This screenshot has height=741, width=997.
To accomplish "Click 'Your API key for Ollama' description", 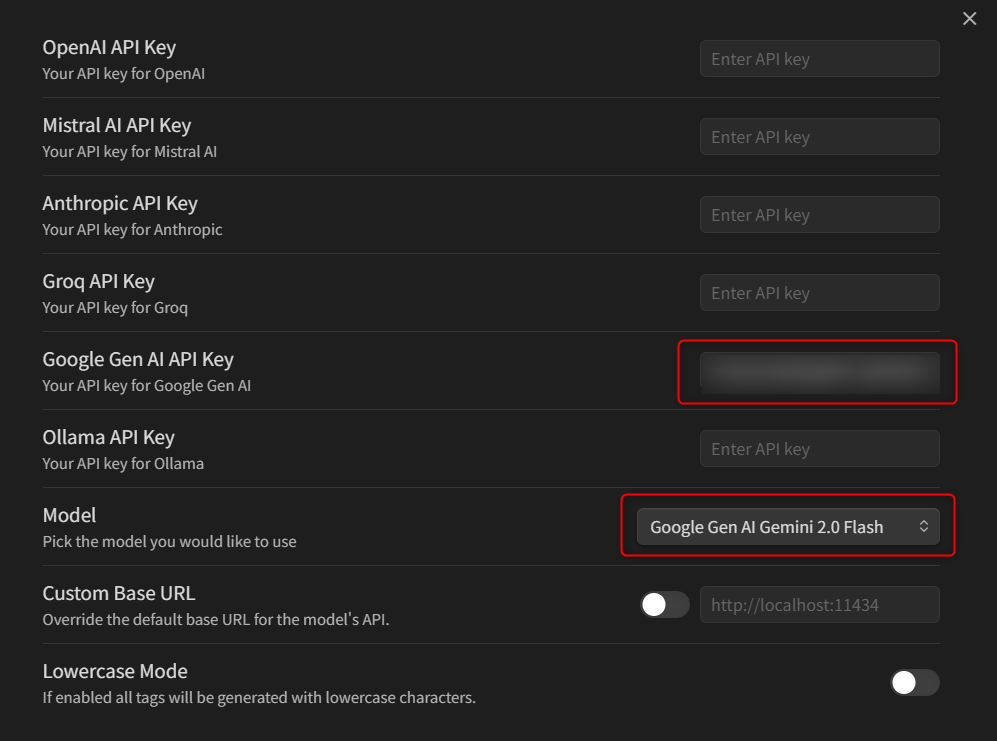I will (x=123, y=464).
